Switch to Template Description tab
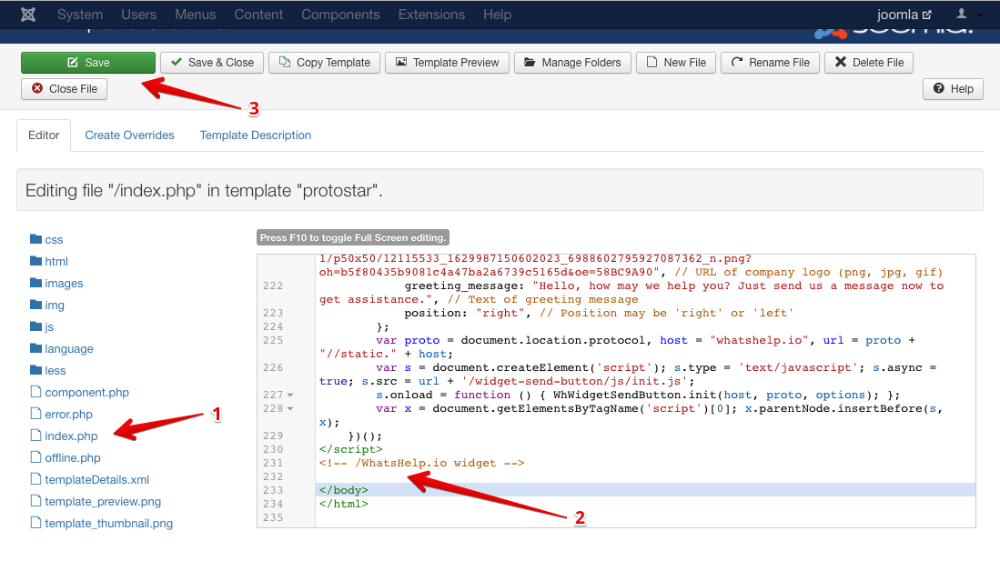This screenshot has height=571, width=1000. coord(255,135)
